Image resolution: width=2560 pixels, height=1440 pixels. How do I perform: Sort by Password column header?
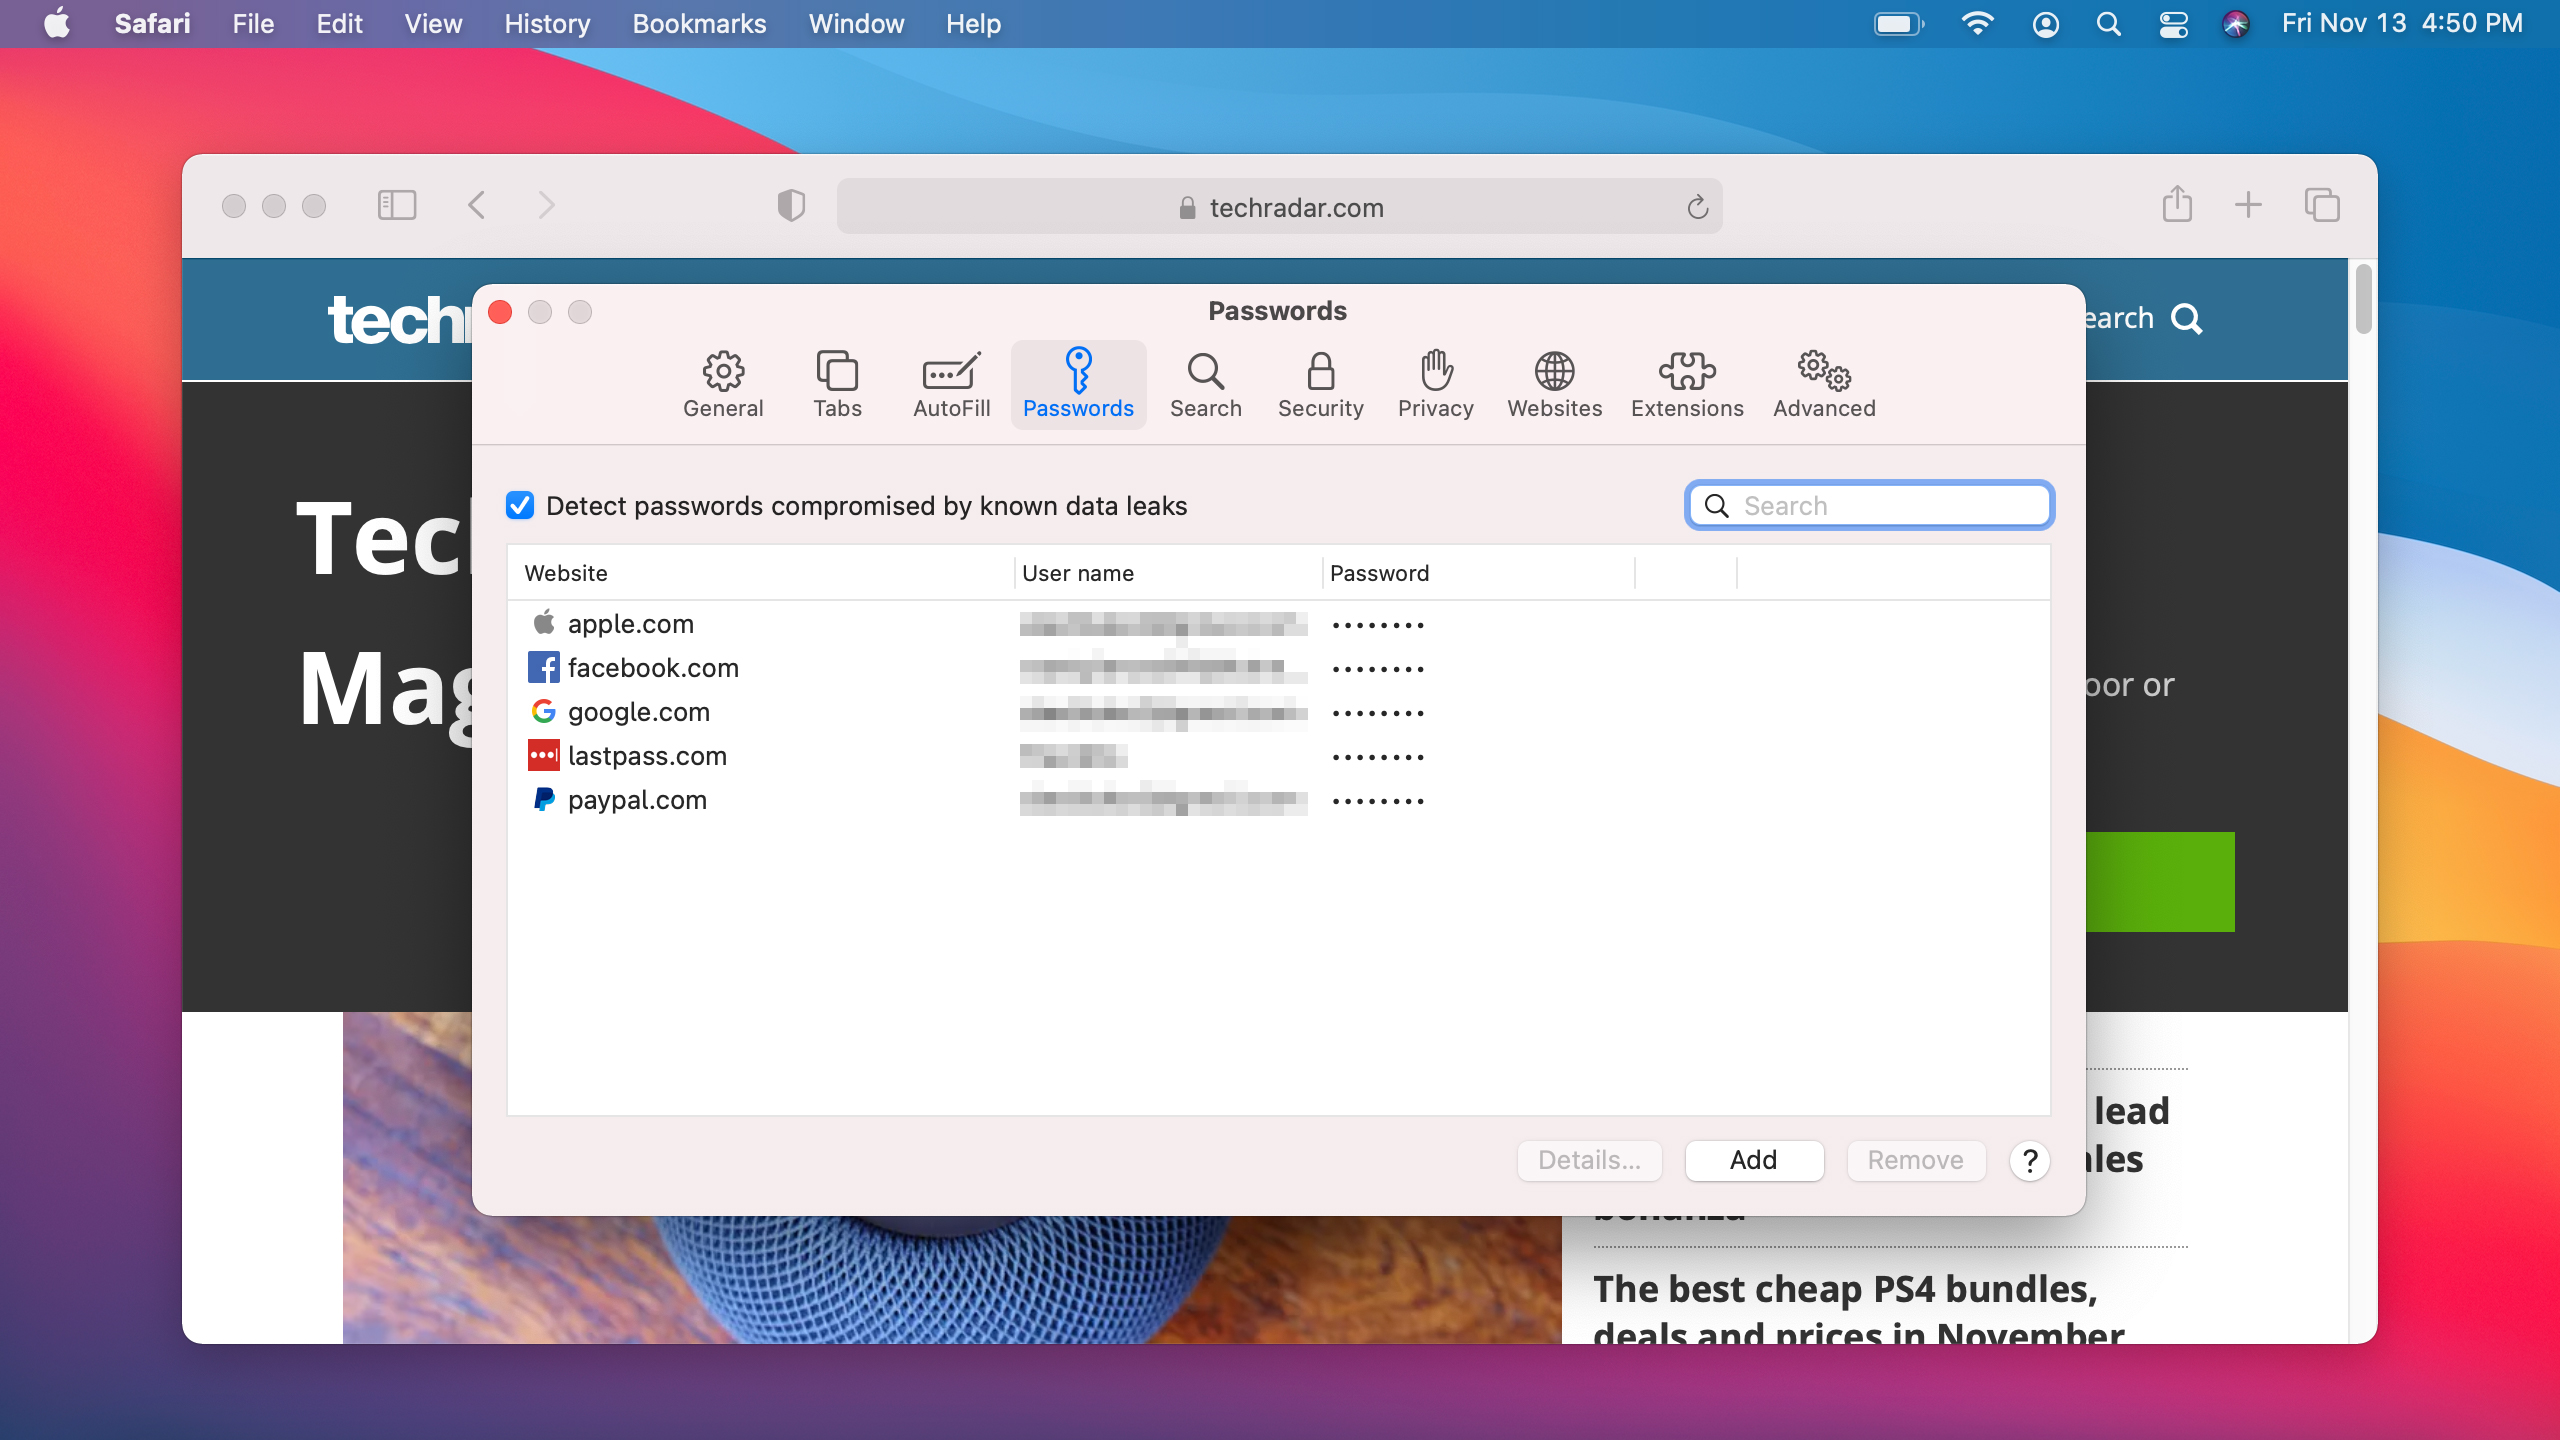(x=1479, y=573)
